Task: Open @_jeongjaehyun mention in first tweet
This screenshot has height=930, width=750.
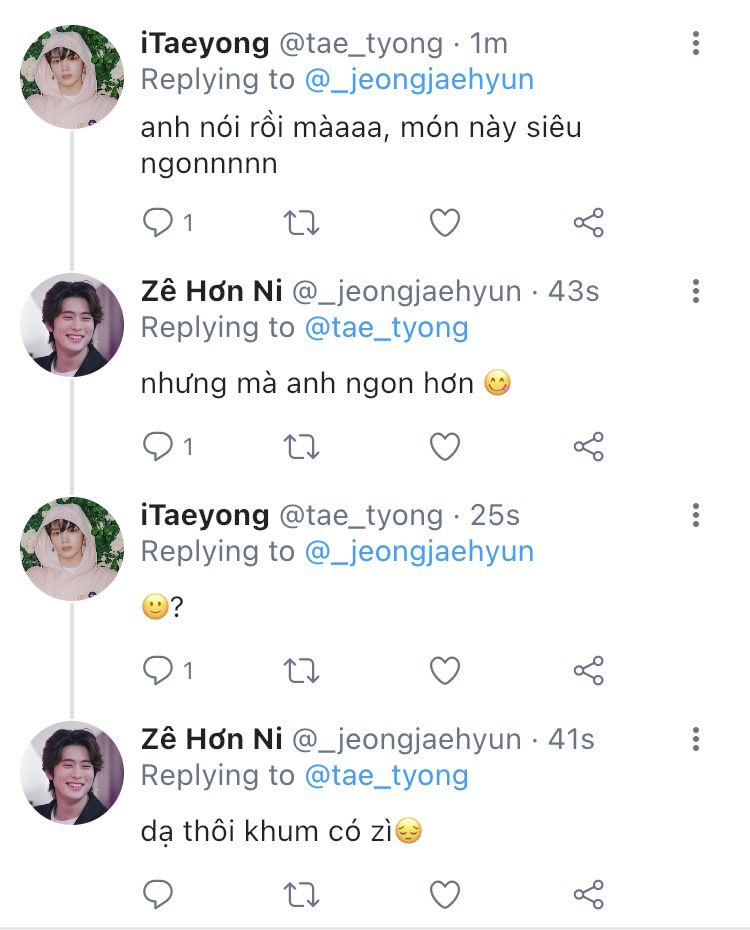Action: point(419,79)
